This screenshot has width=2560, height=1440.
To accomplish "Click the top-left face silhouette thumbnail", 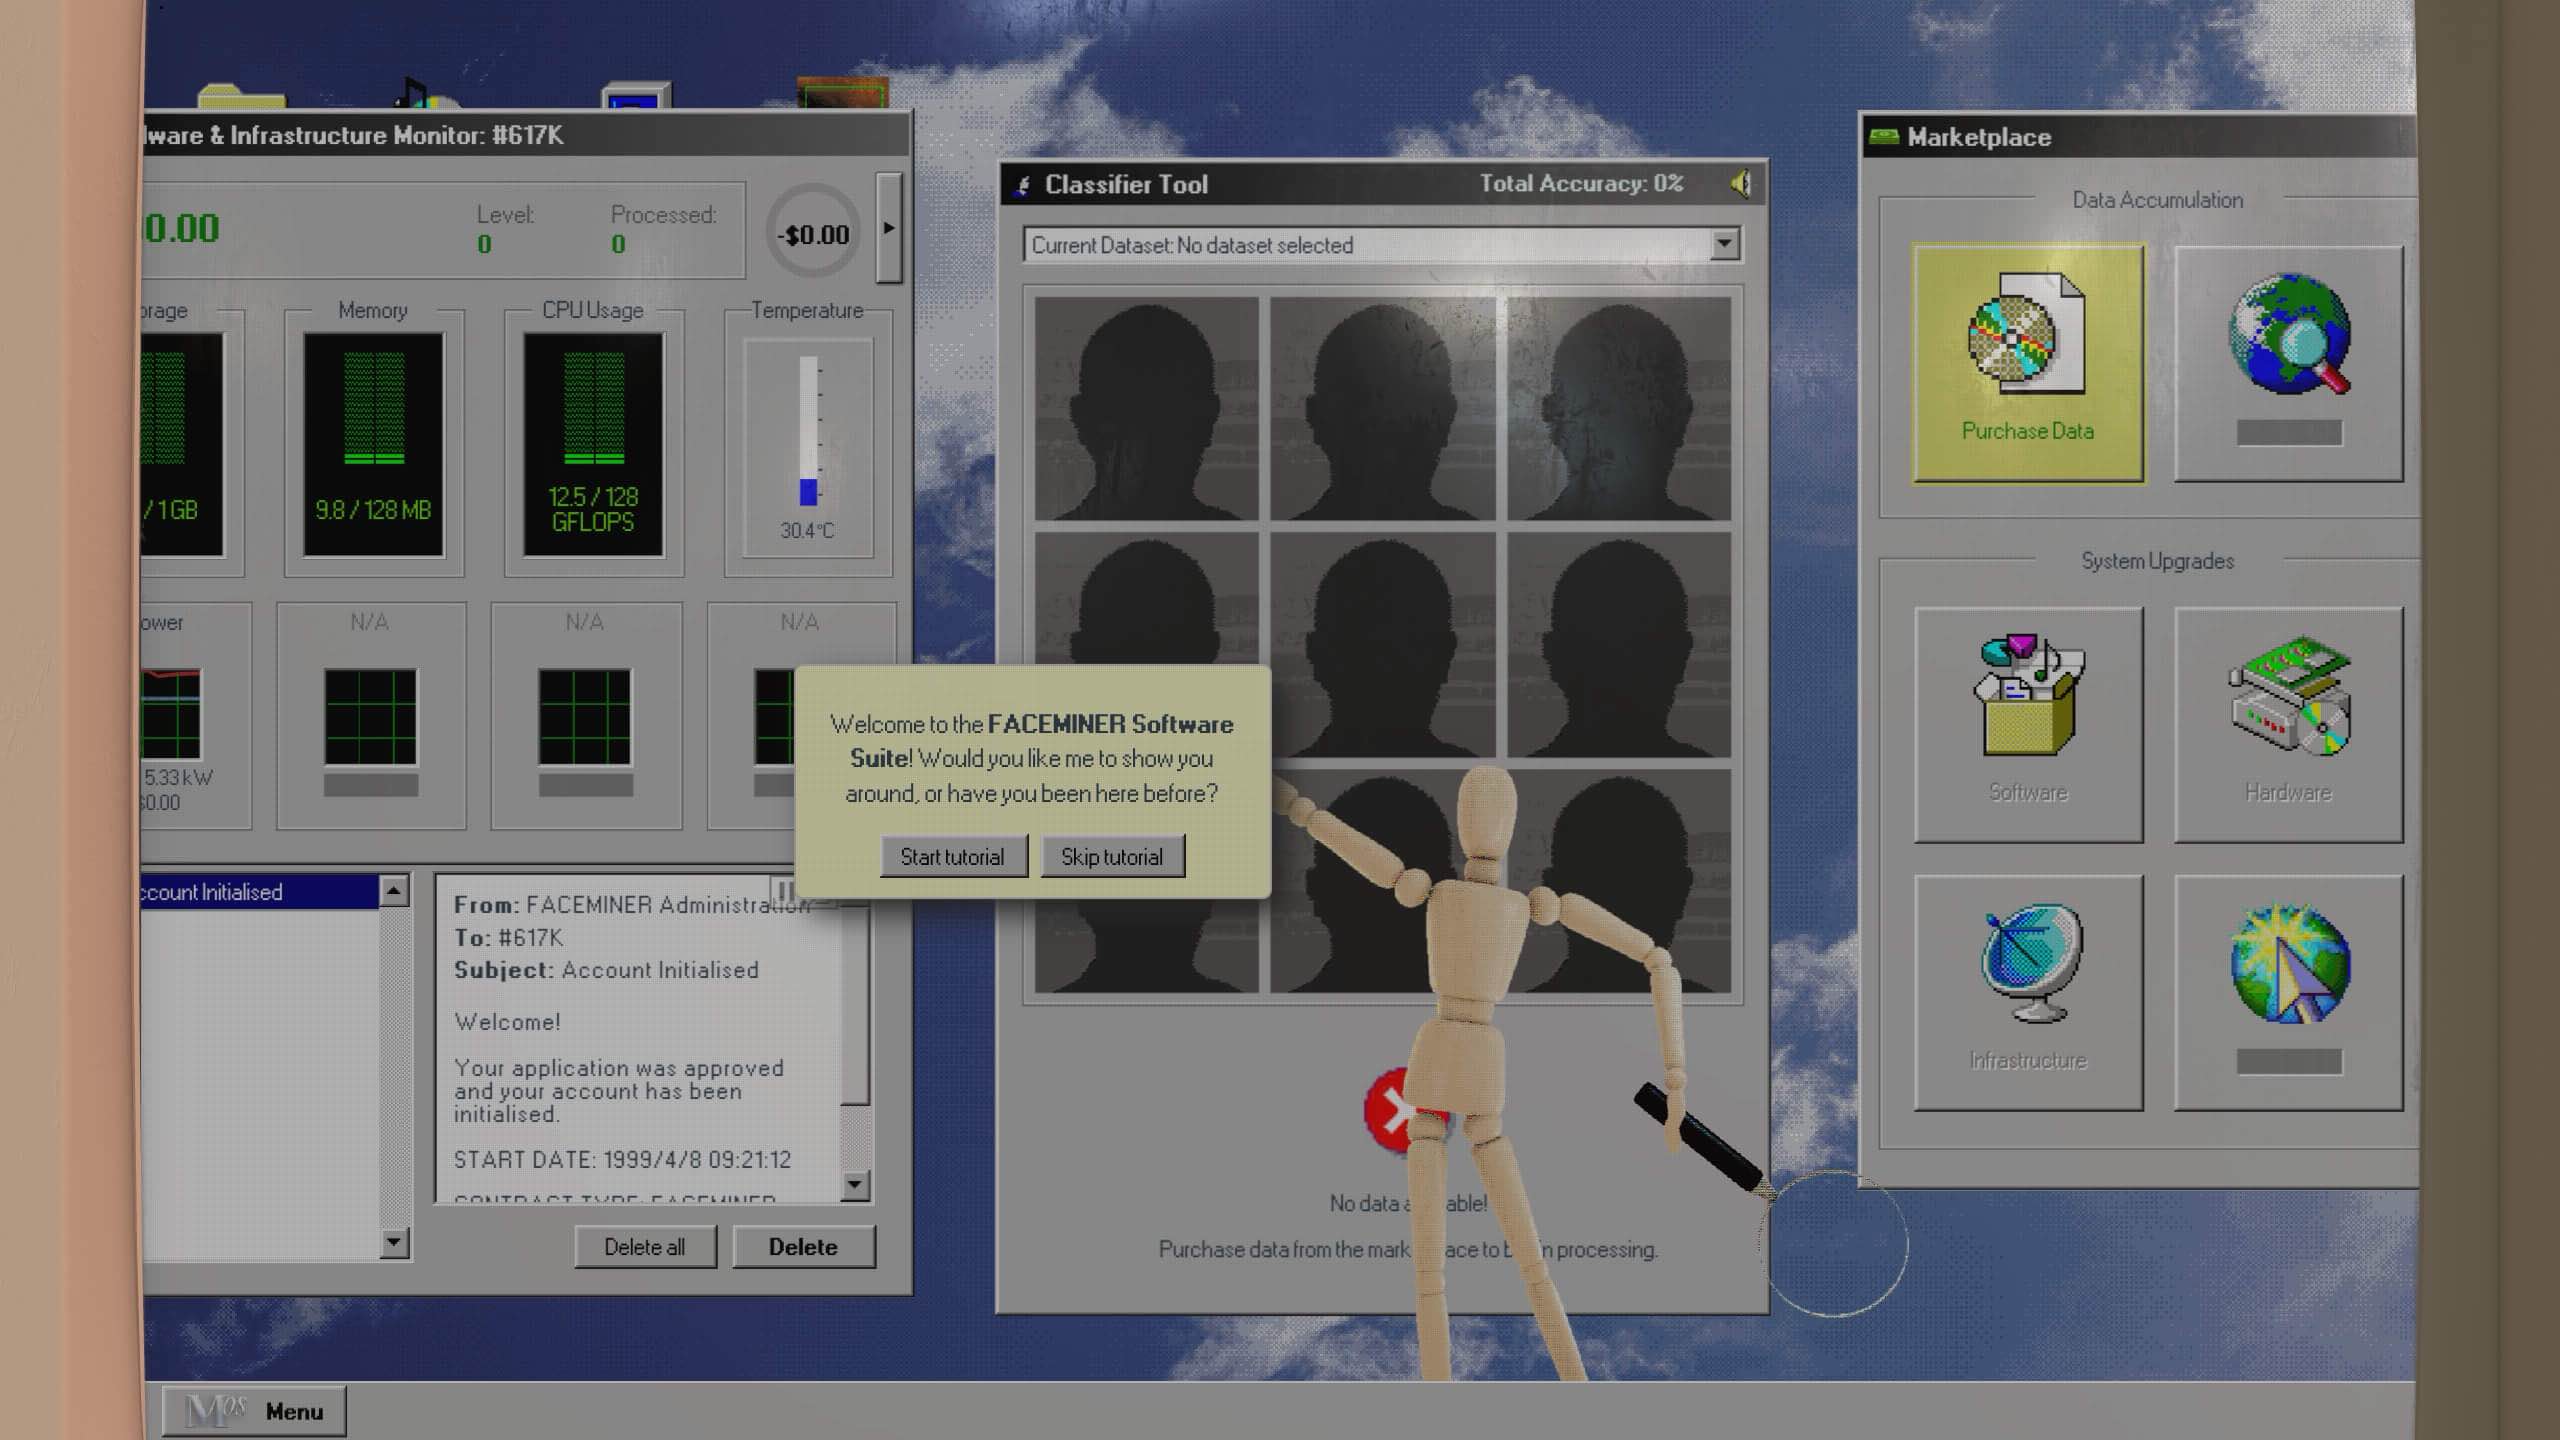I will 1146,408.
